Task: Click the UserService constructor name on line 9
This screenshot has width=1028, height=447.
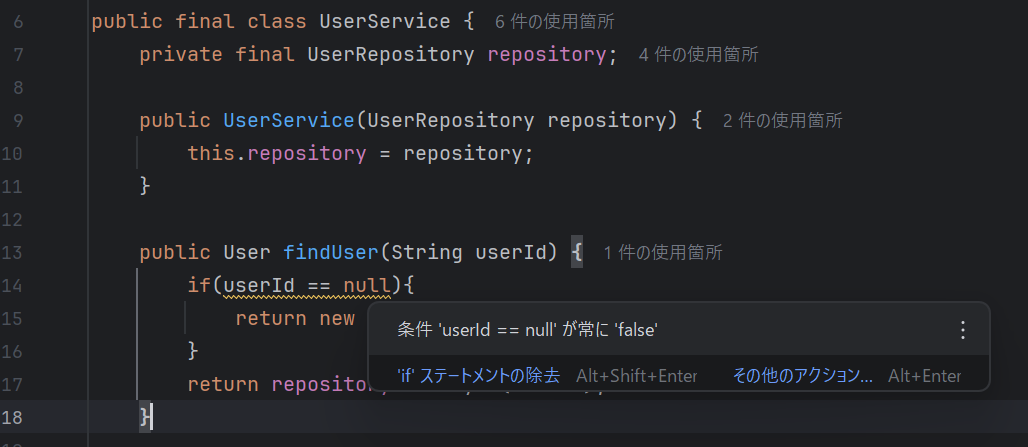Action: pyautogui.click(x=289, y=121)
